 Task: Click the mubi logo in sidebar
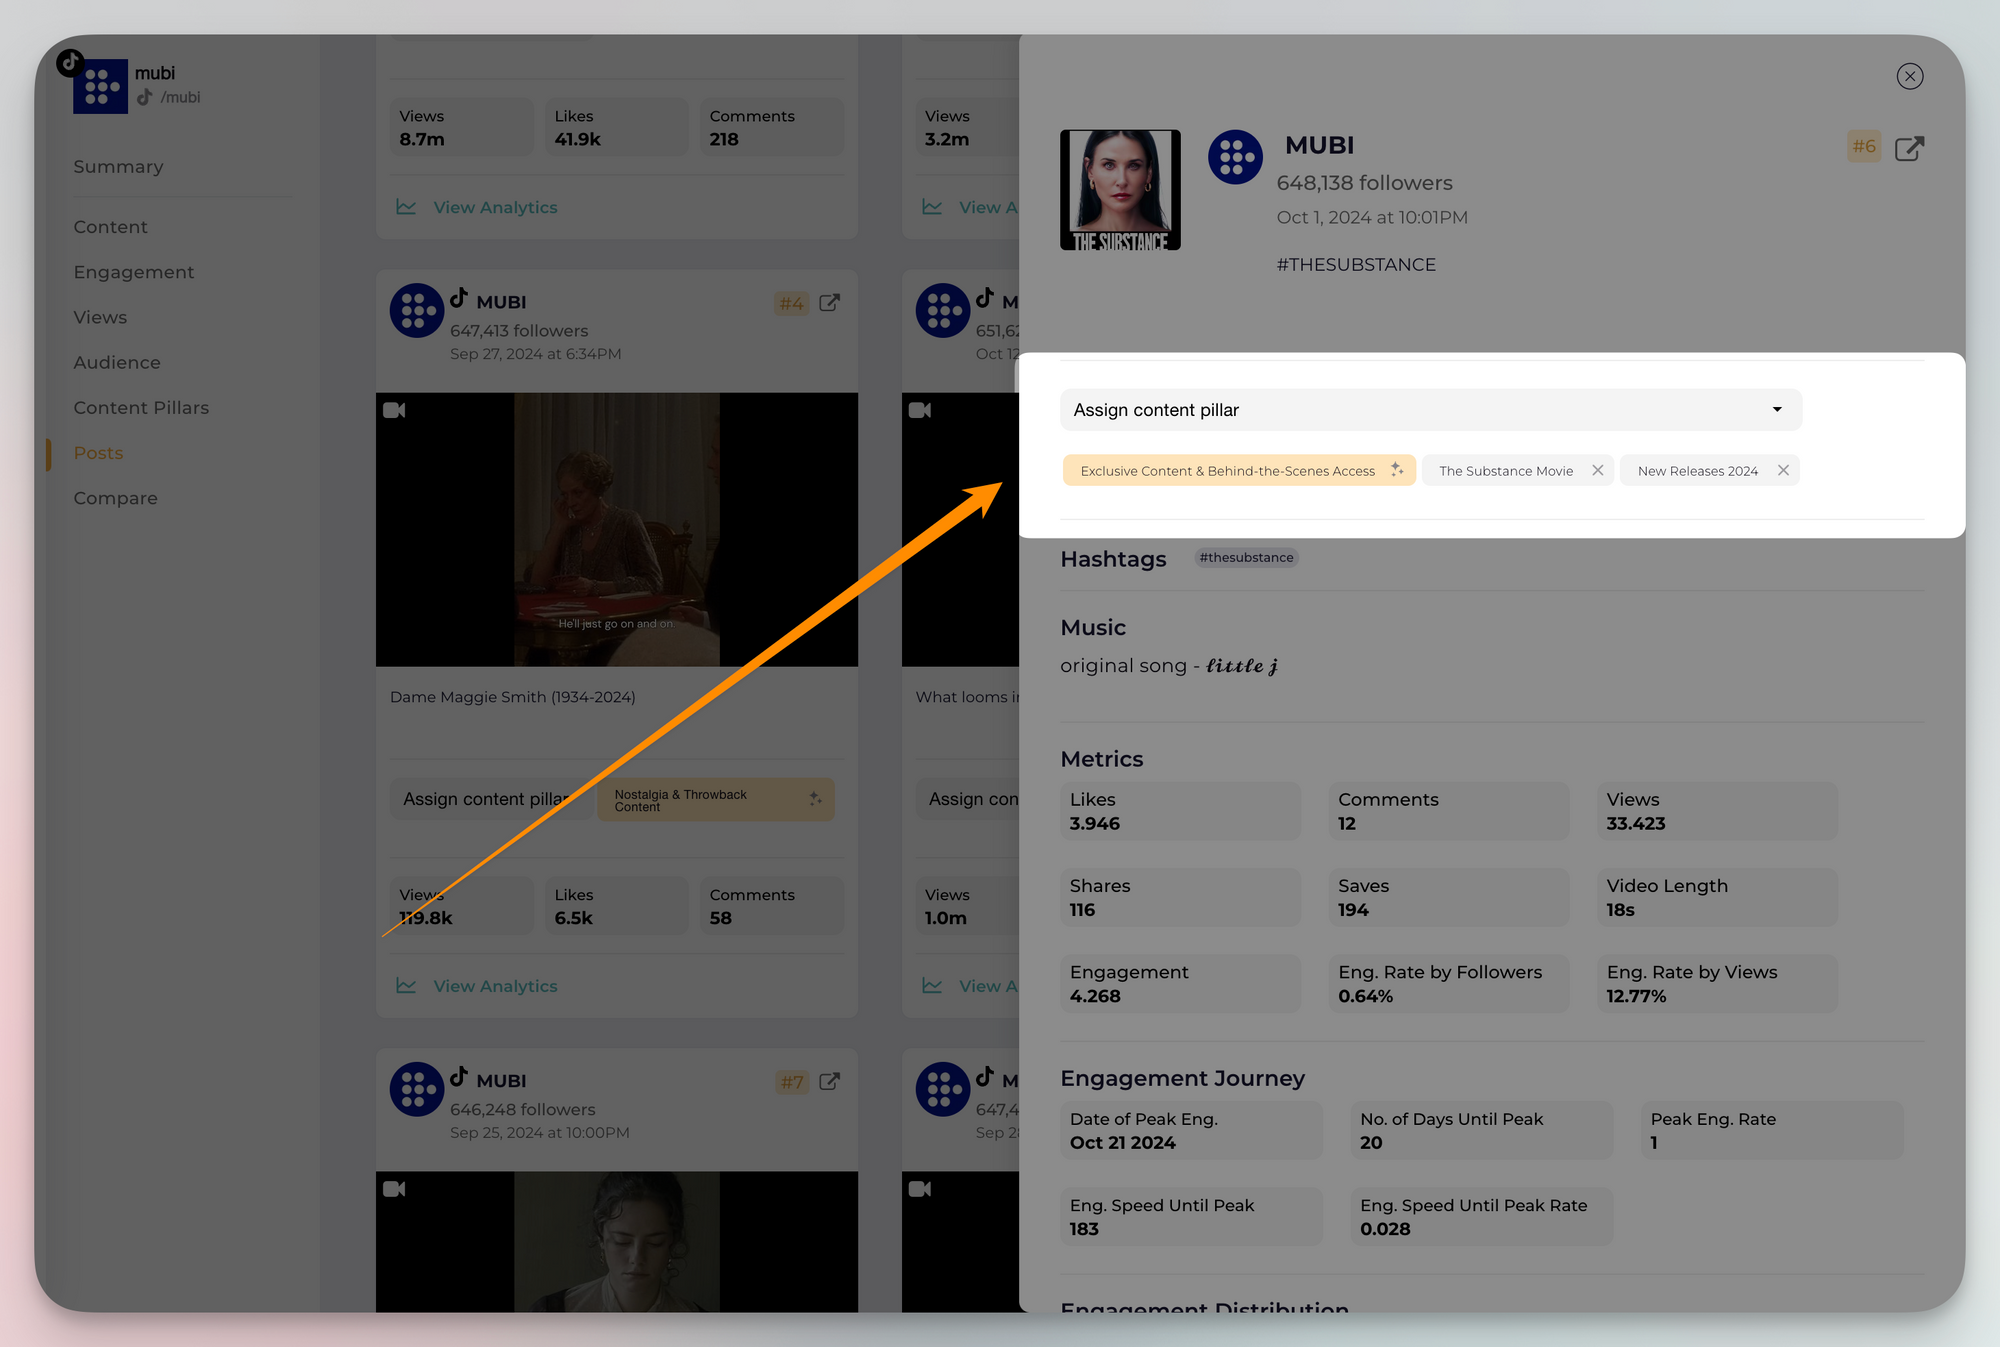click(x=100, y=86)
